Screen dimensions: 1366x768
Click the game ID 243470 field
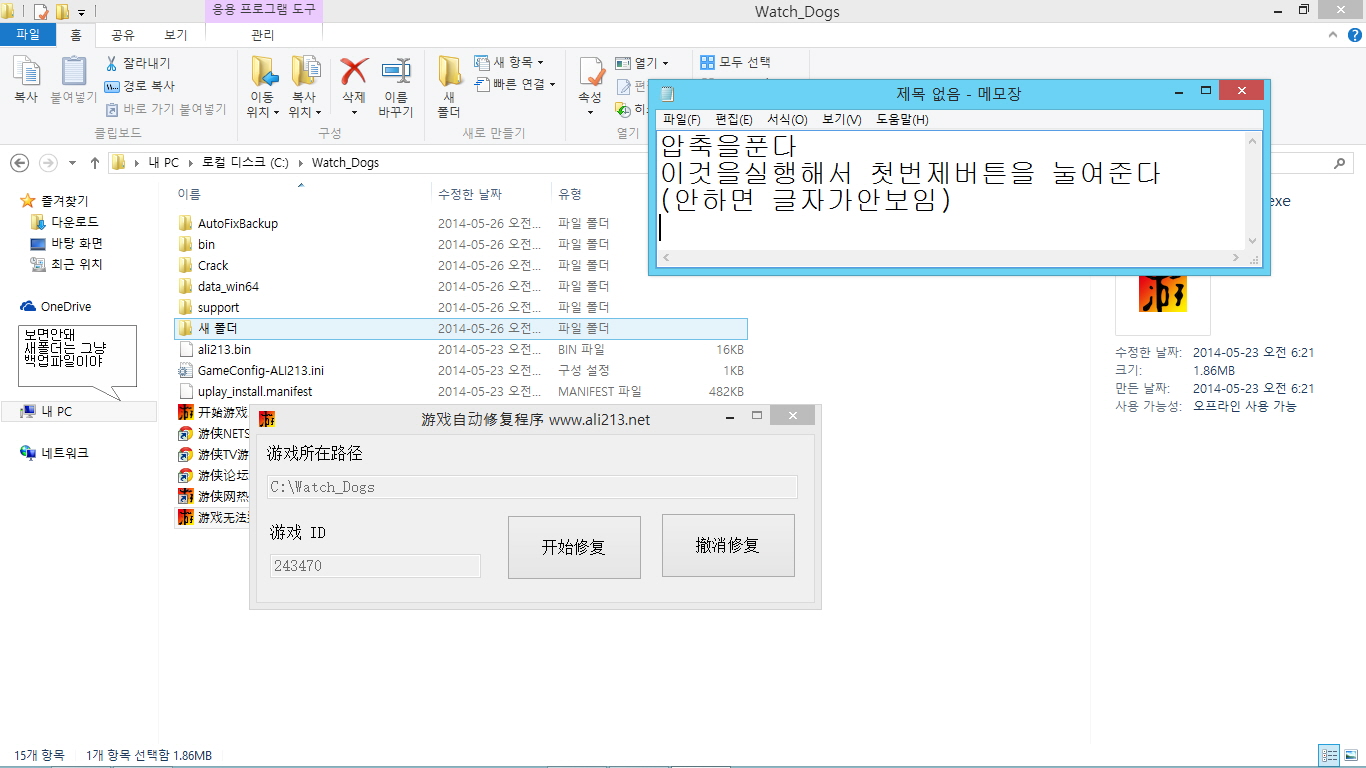375,566
